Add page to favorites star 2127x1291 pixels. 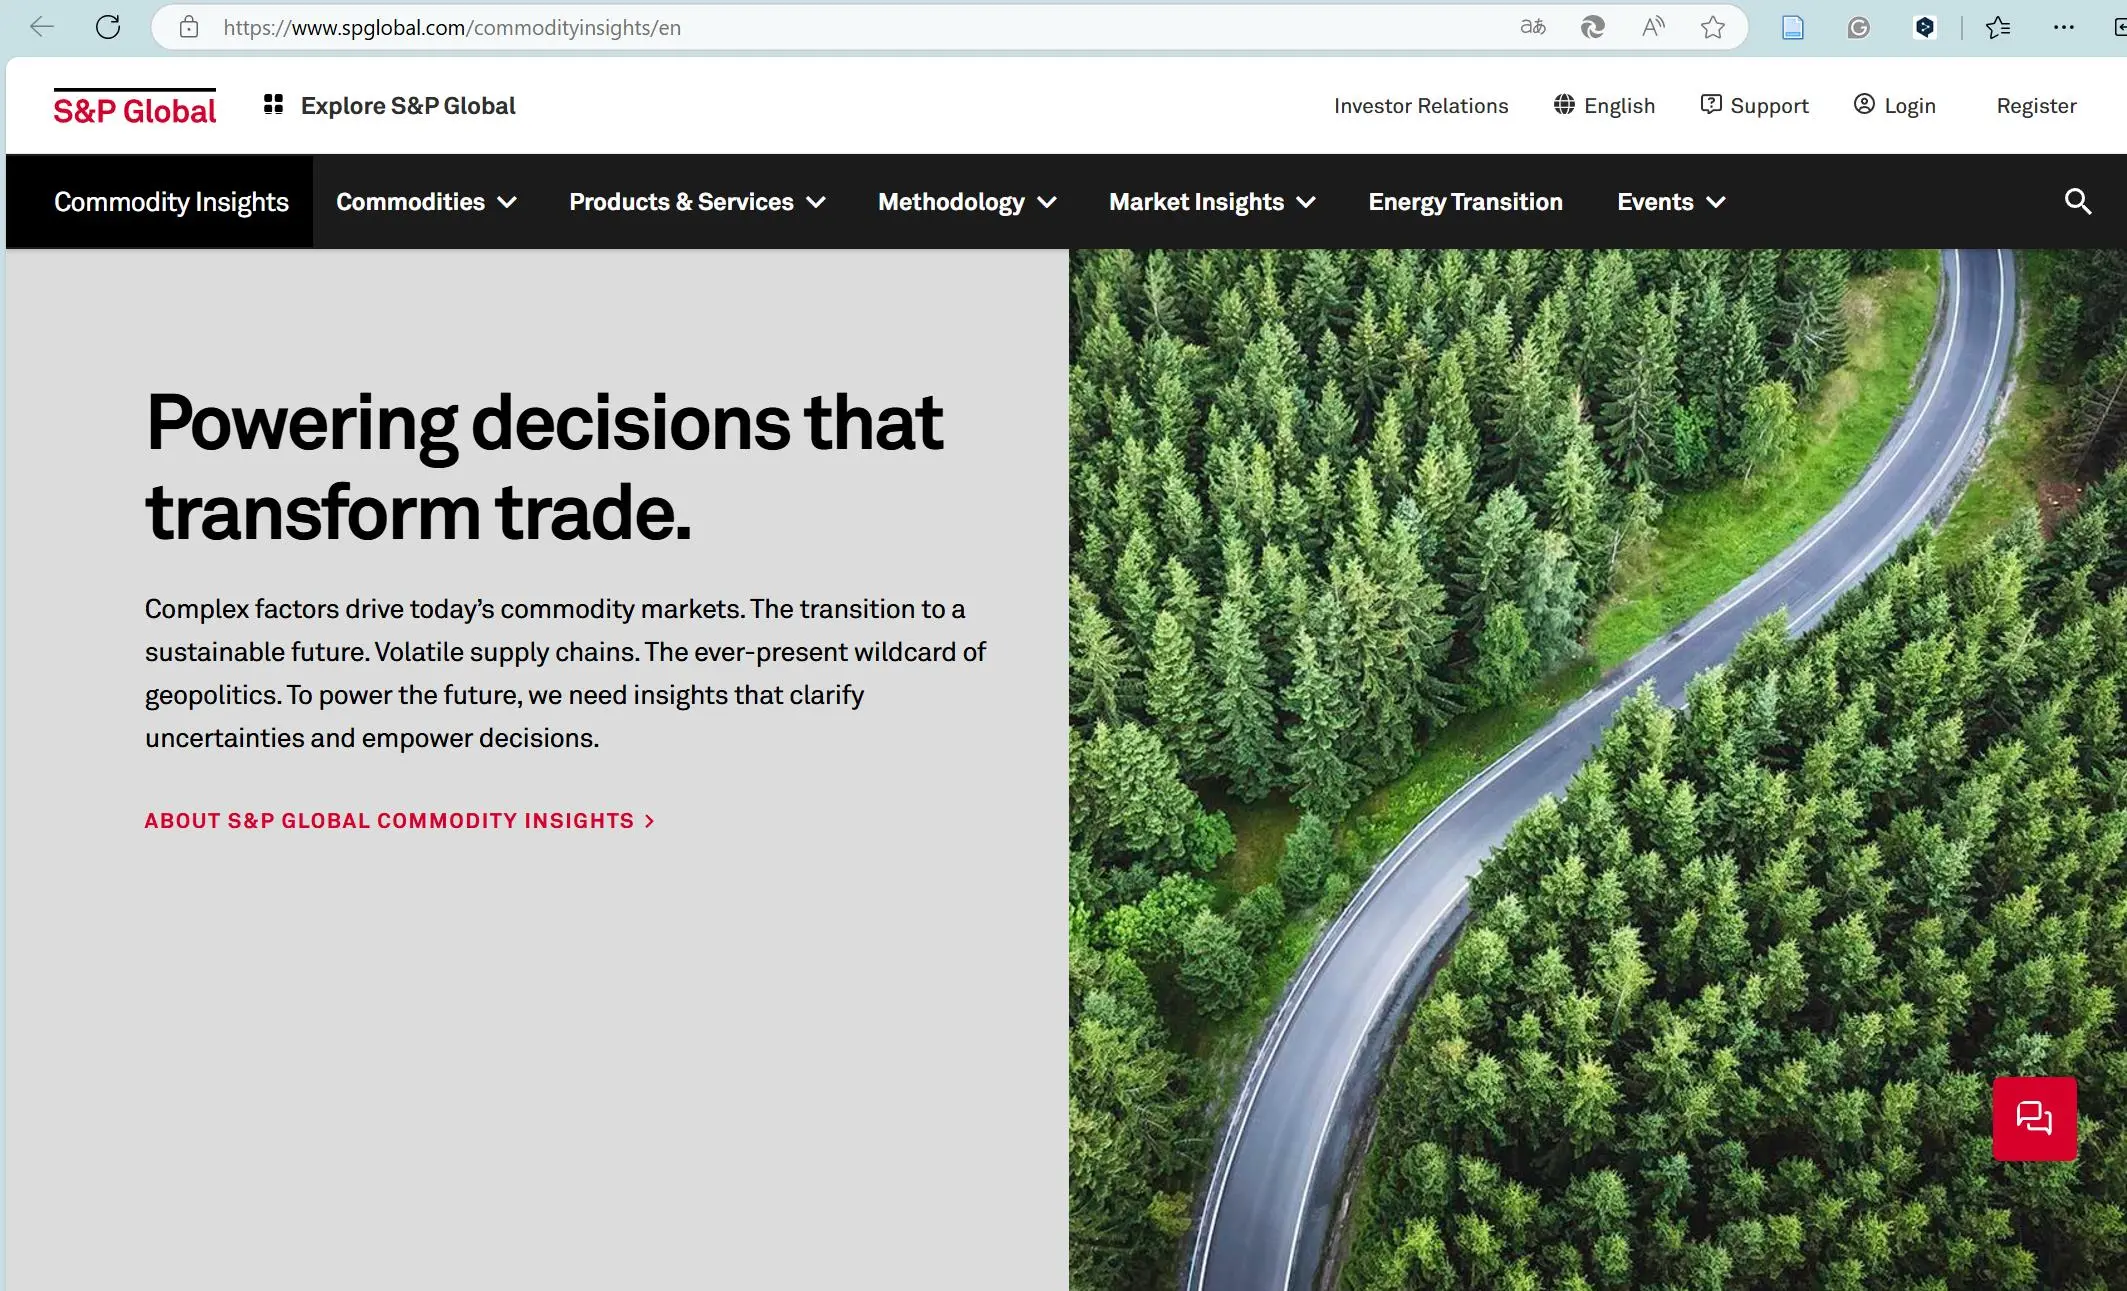pyautogui.click(x=1713, y=27)
